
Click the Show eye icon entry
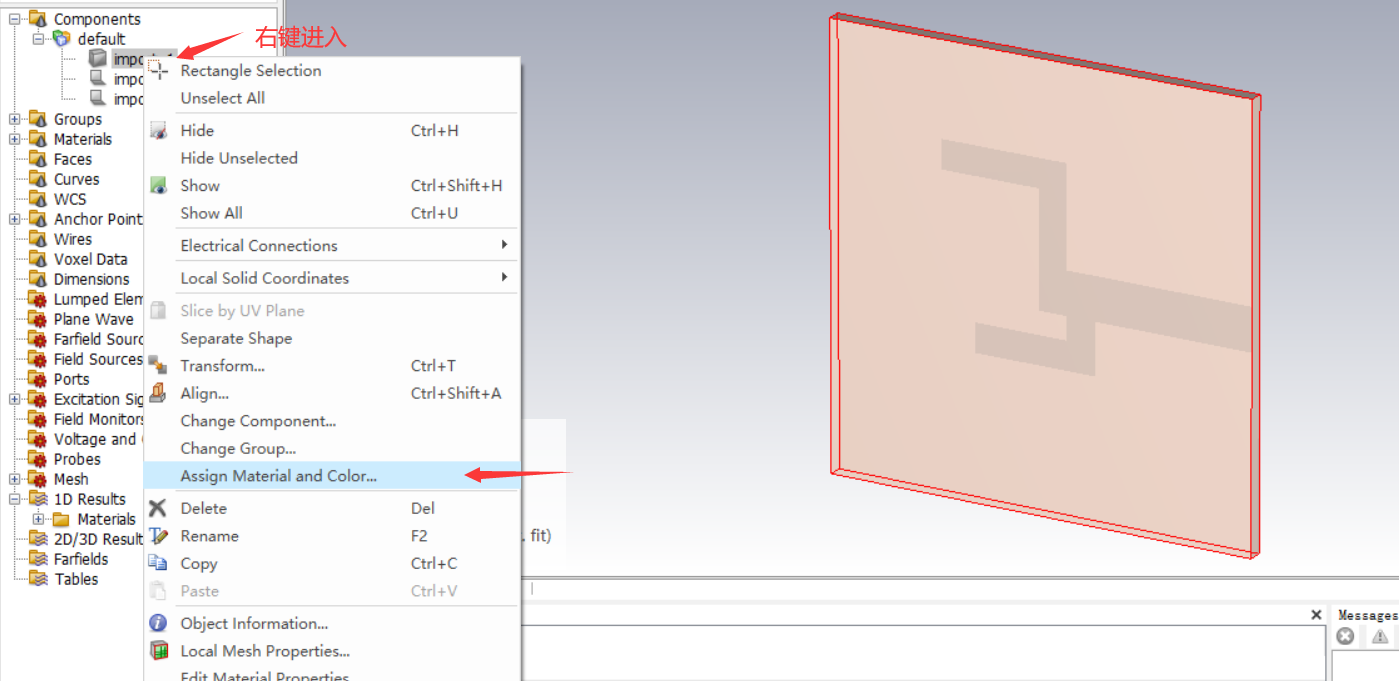pos(158,186)
